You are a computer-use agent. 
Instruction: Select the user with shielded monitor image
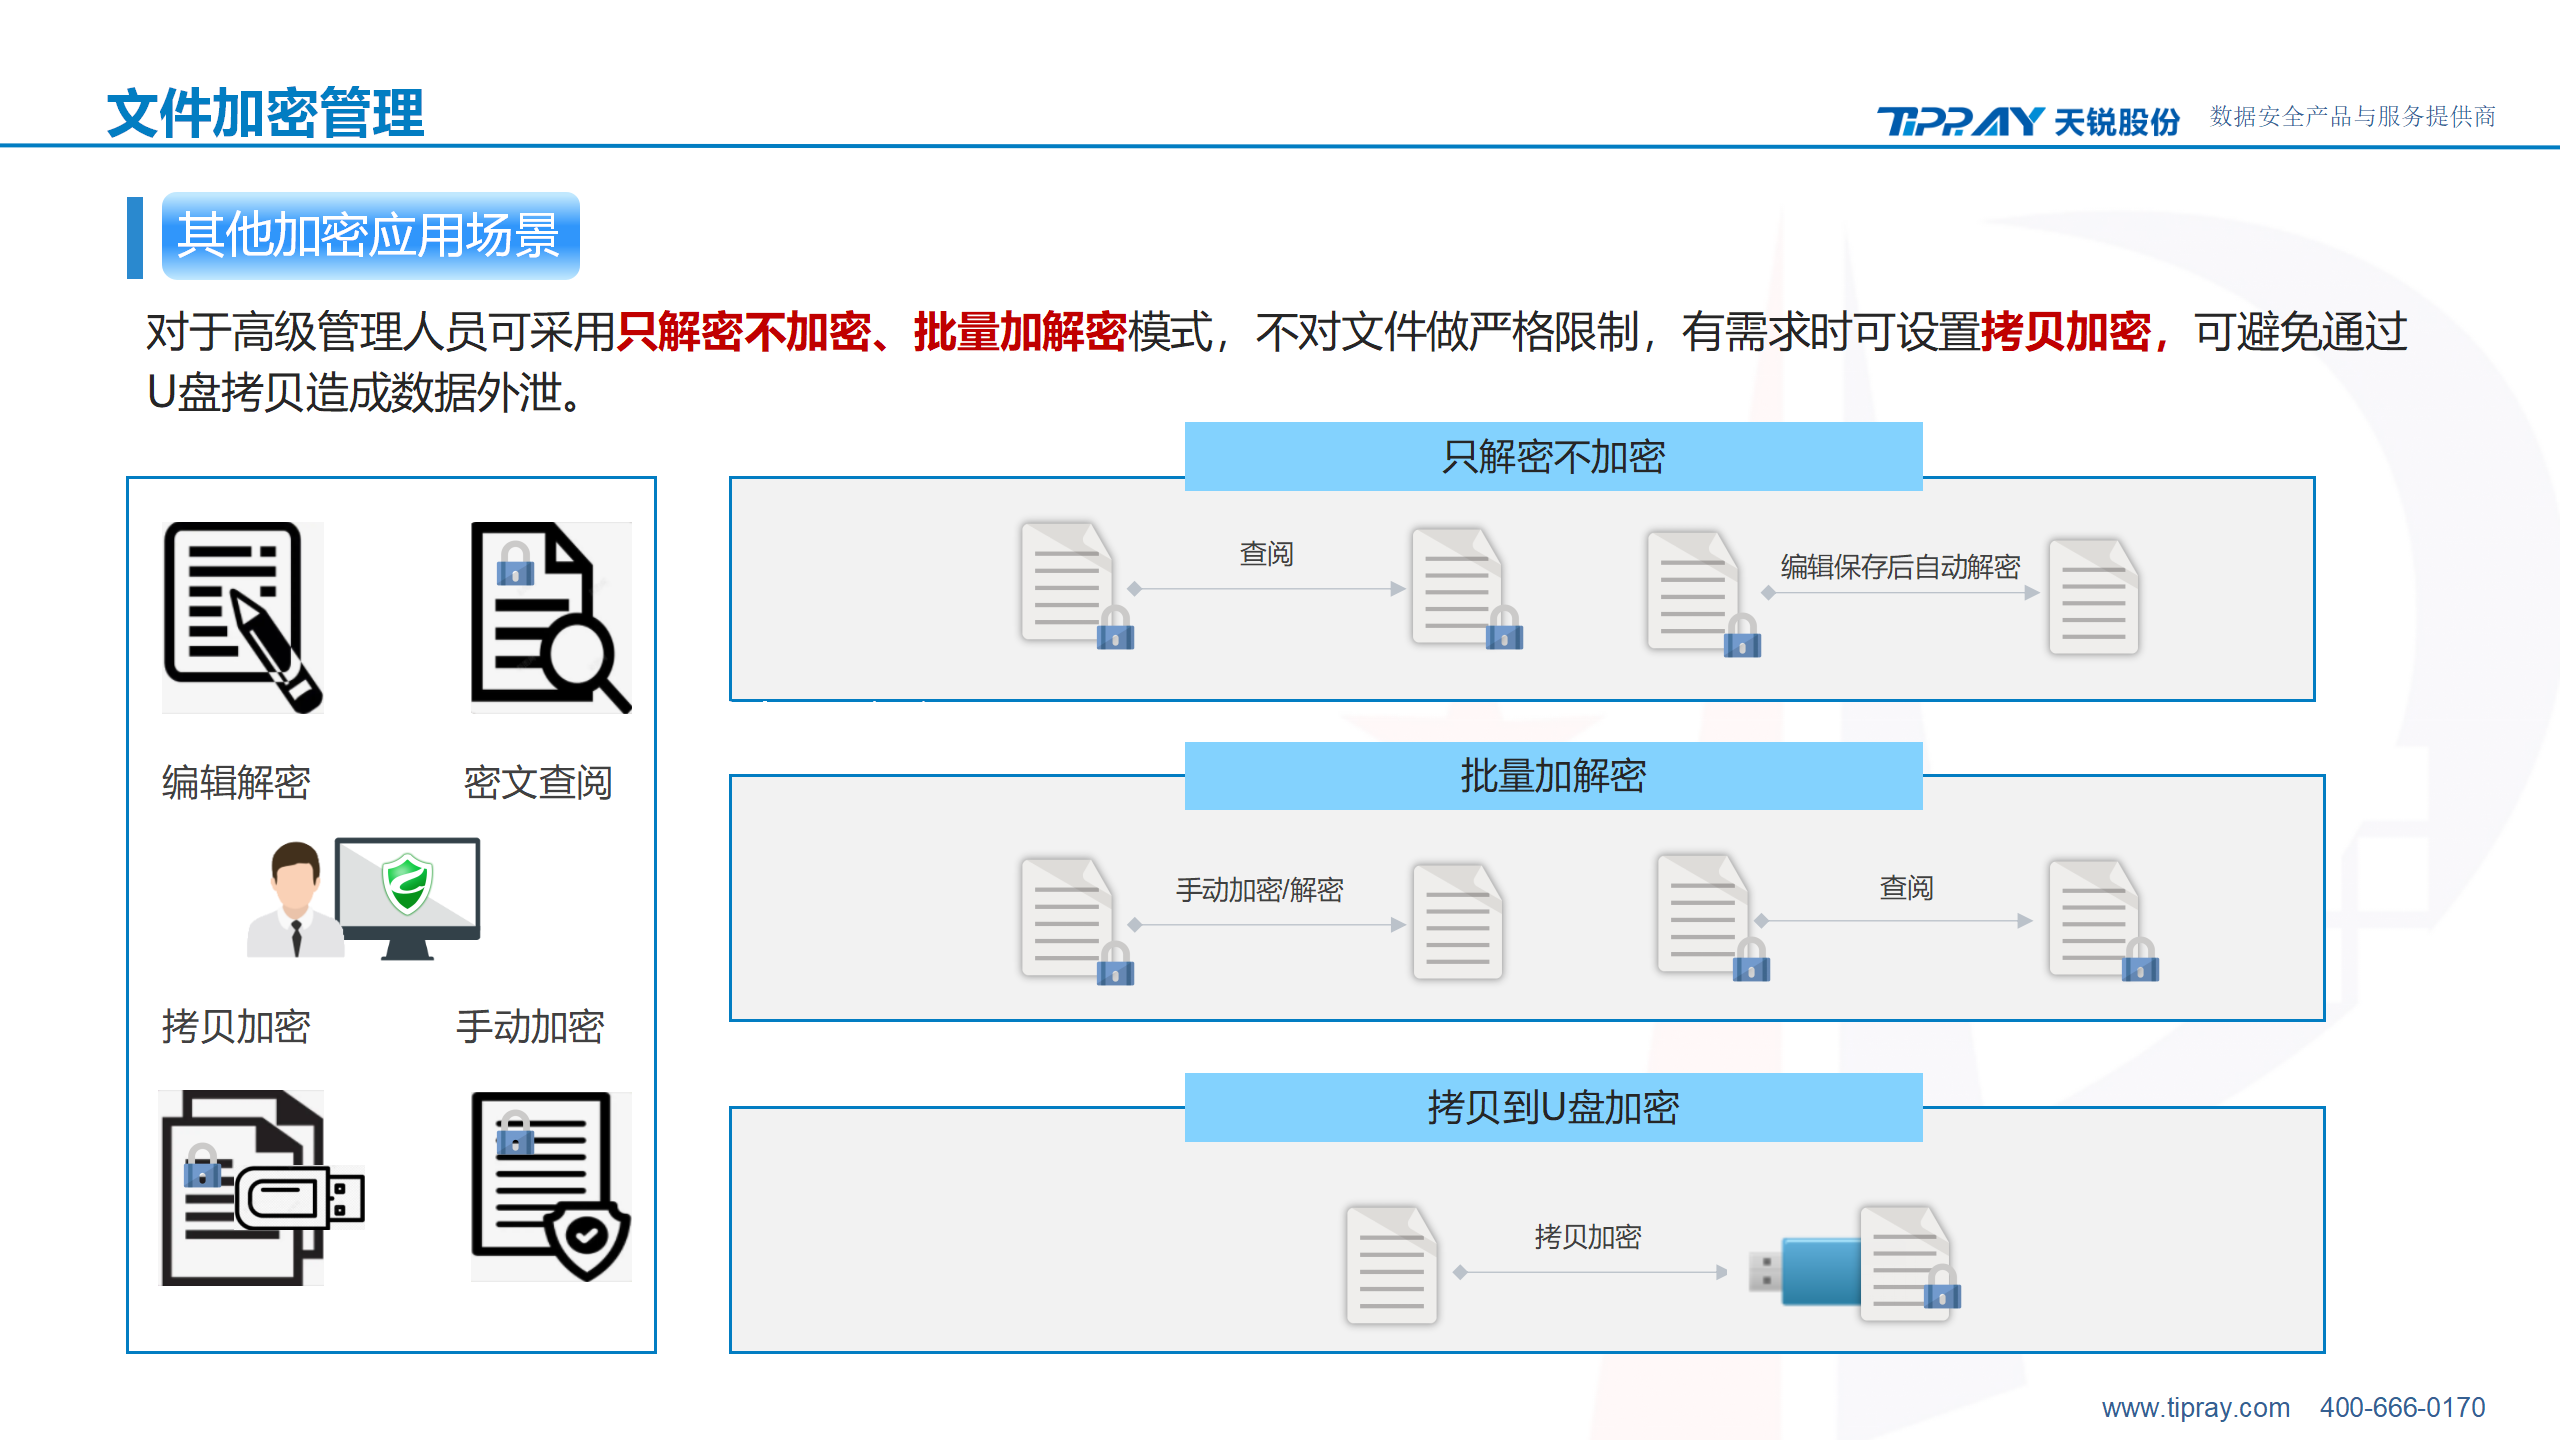point(364,899)
